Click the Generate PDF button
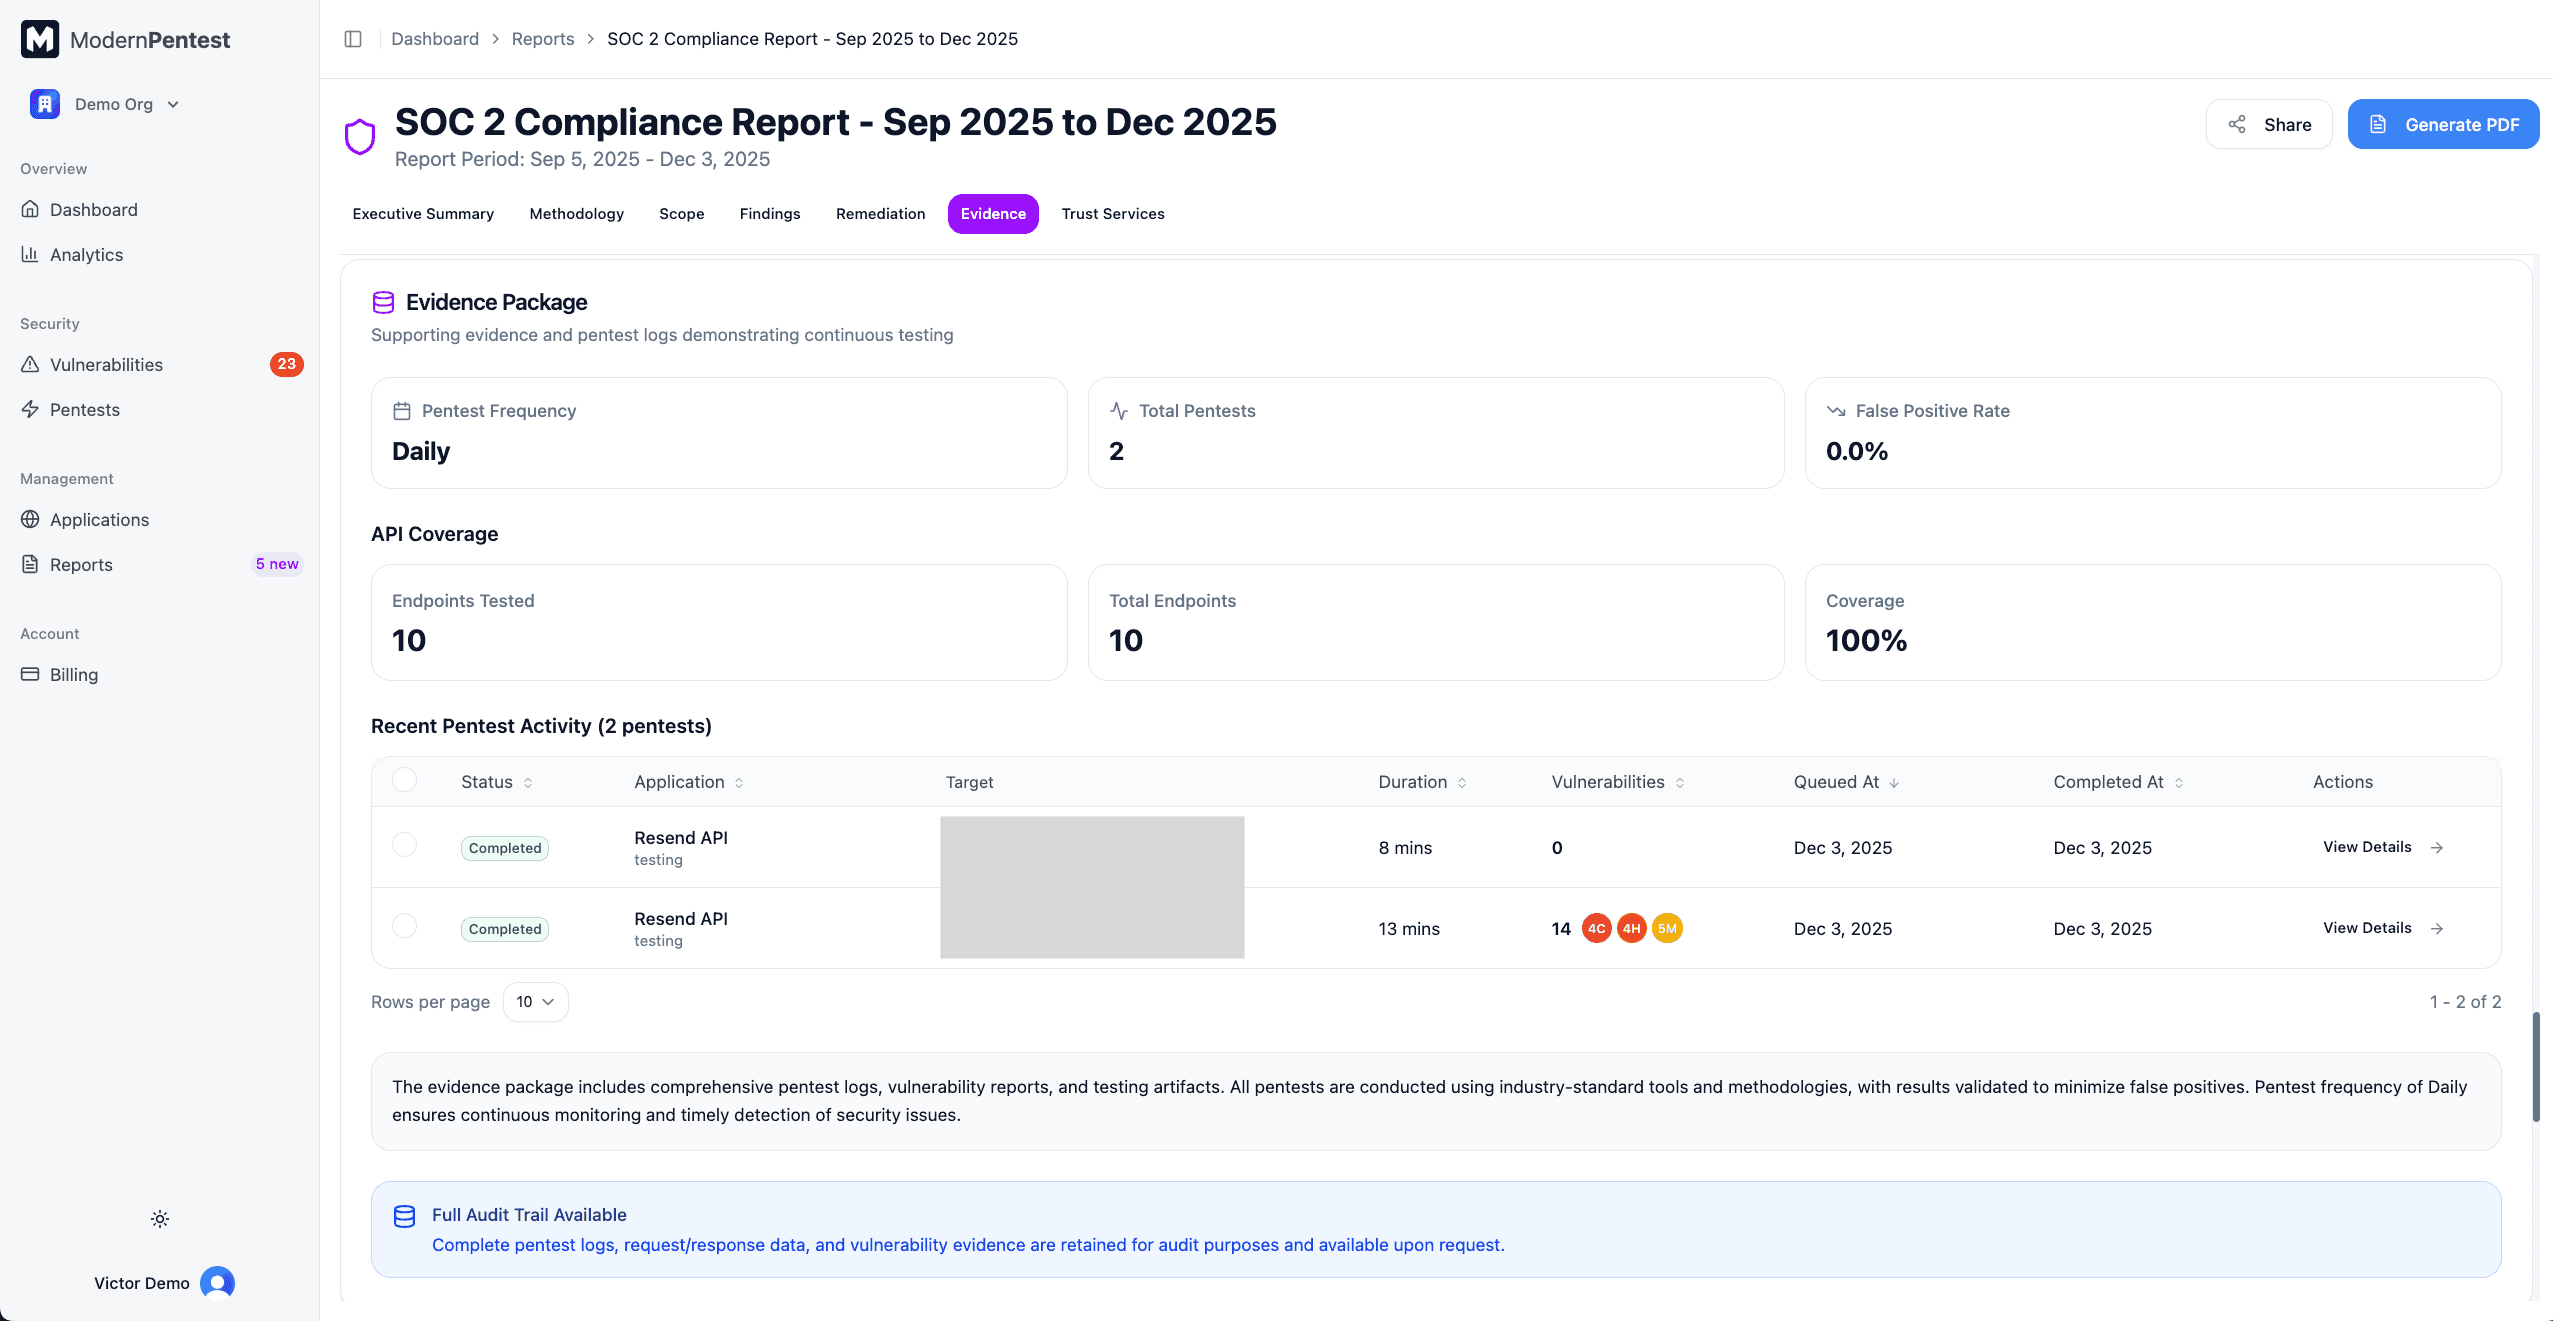The image size is (2553, 1321). (2442, 125)
